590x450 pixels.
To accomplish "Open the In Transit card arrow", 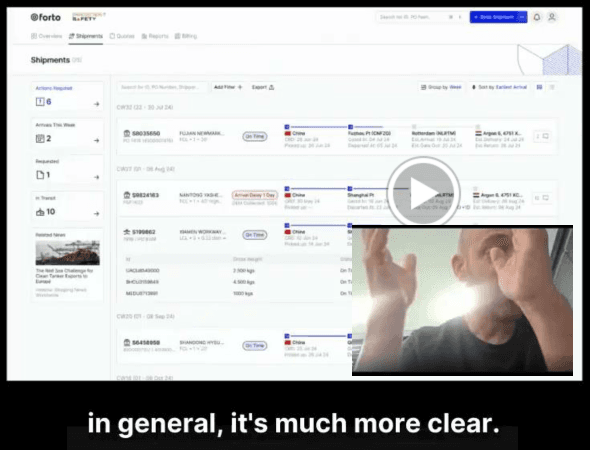I will click(97, 214).
